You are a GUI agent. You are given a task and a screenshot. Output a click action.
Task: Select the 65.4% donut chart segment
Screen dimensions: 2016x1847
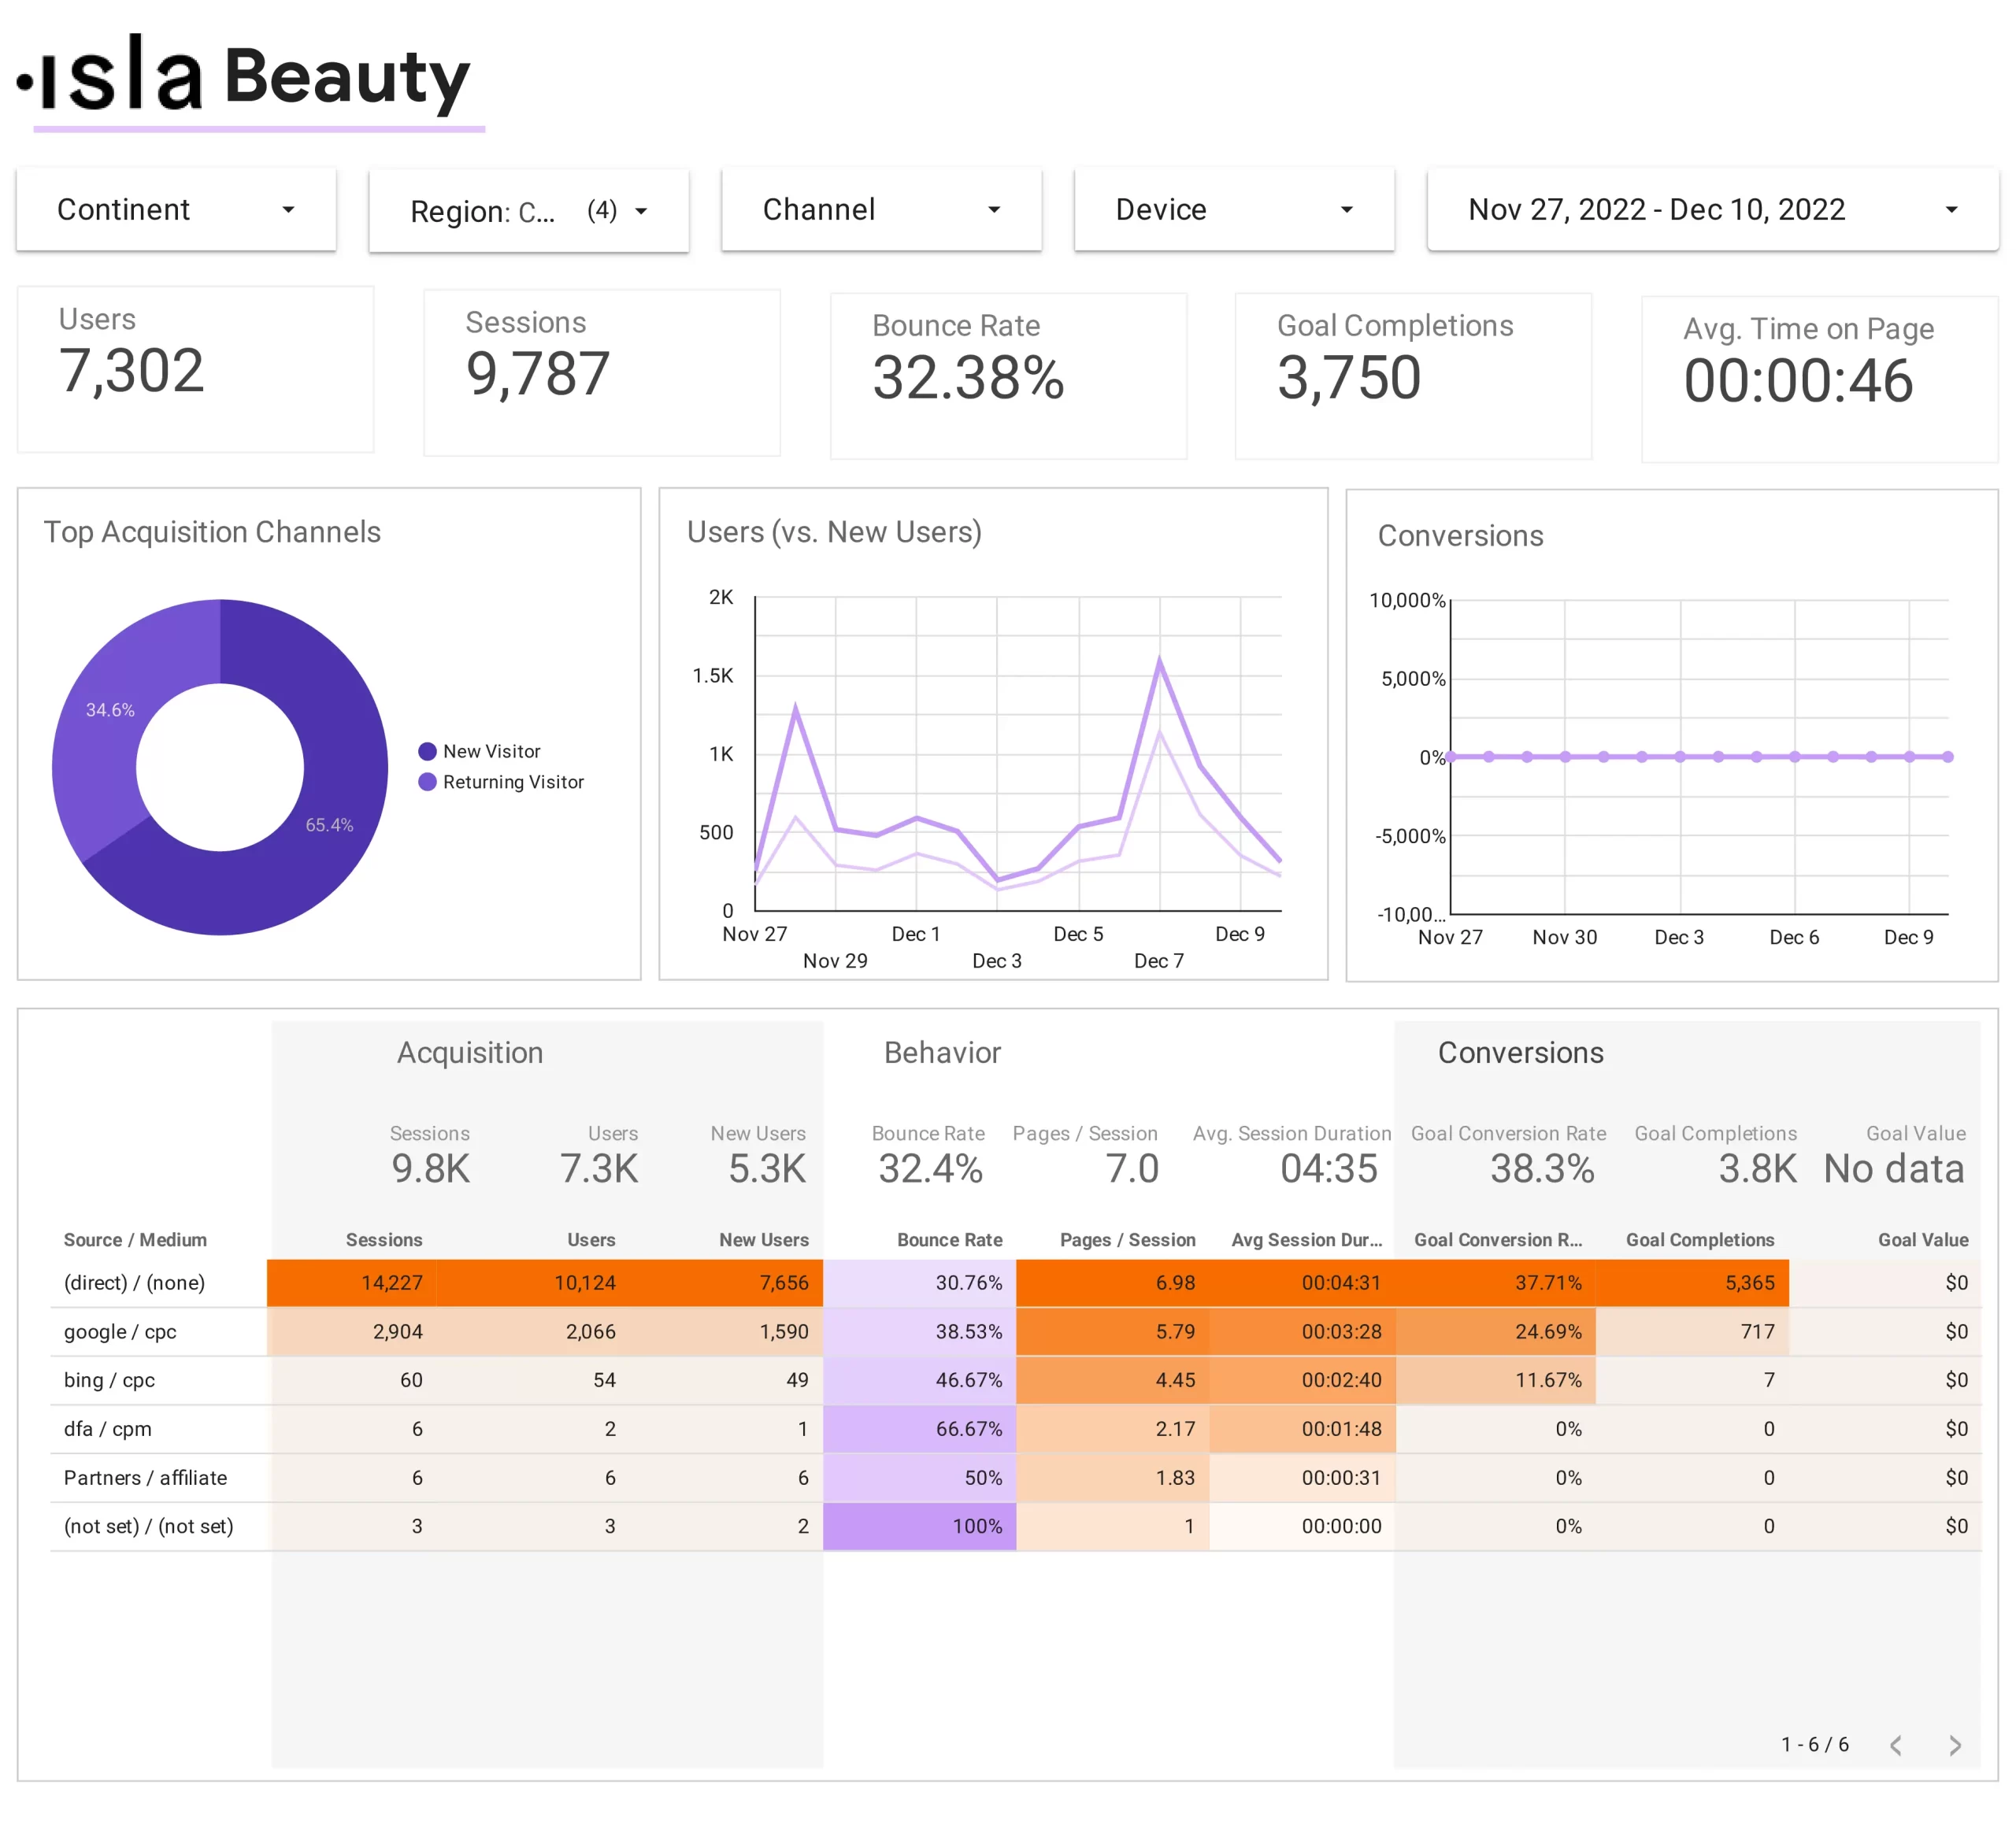tap(330, 825)
